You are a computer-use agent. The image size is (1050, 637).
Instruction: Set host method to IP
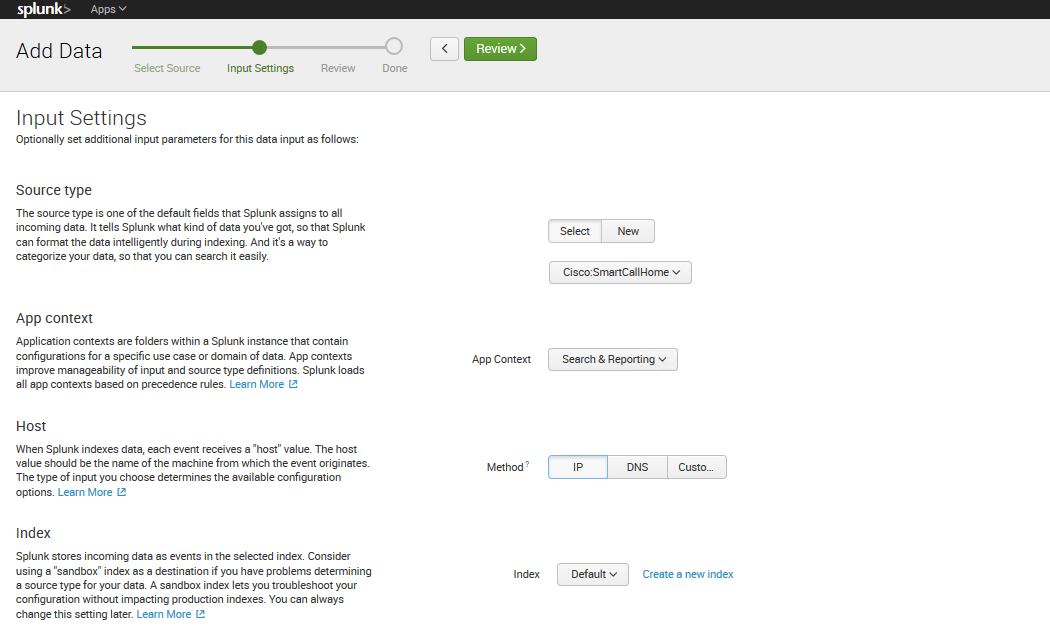[x=578, y=468]
